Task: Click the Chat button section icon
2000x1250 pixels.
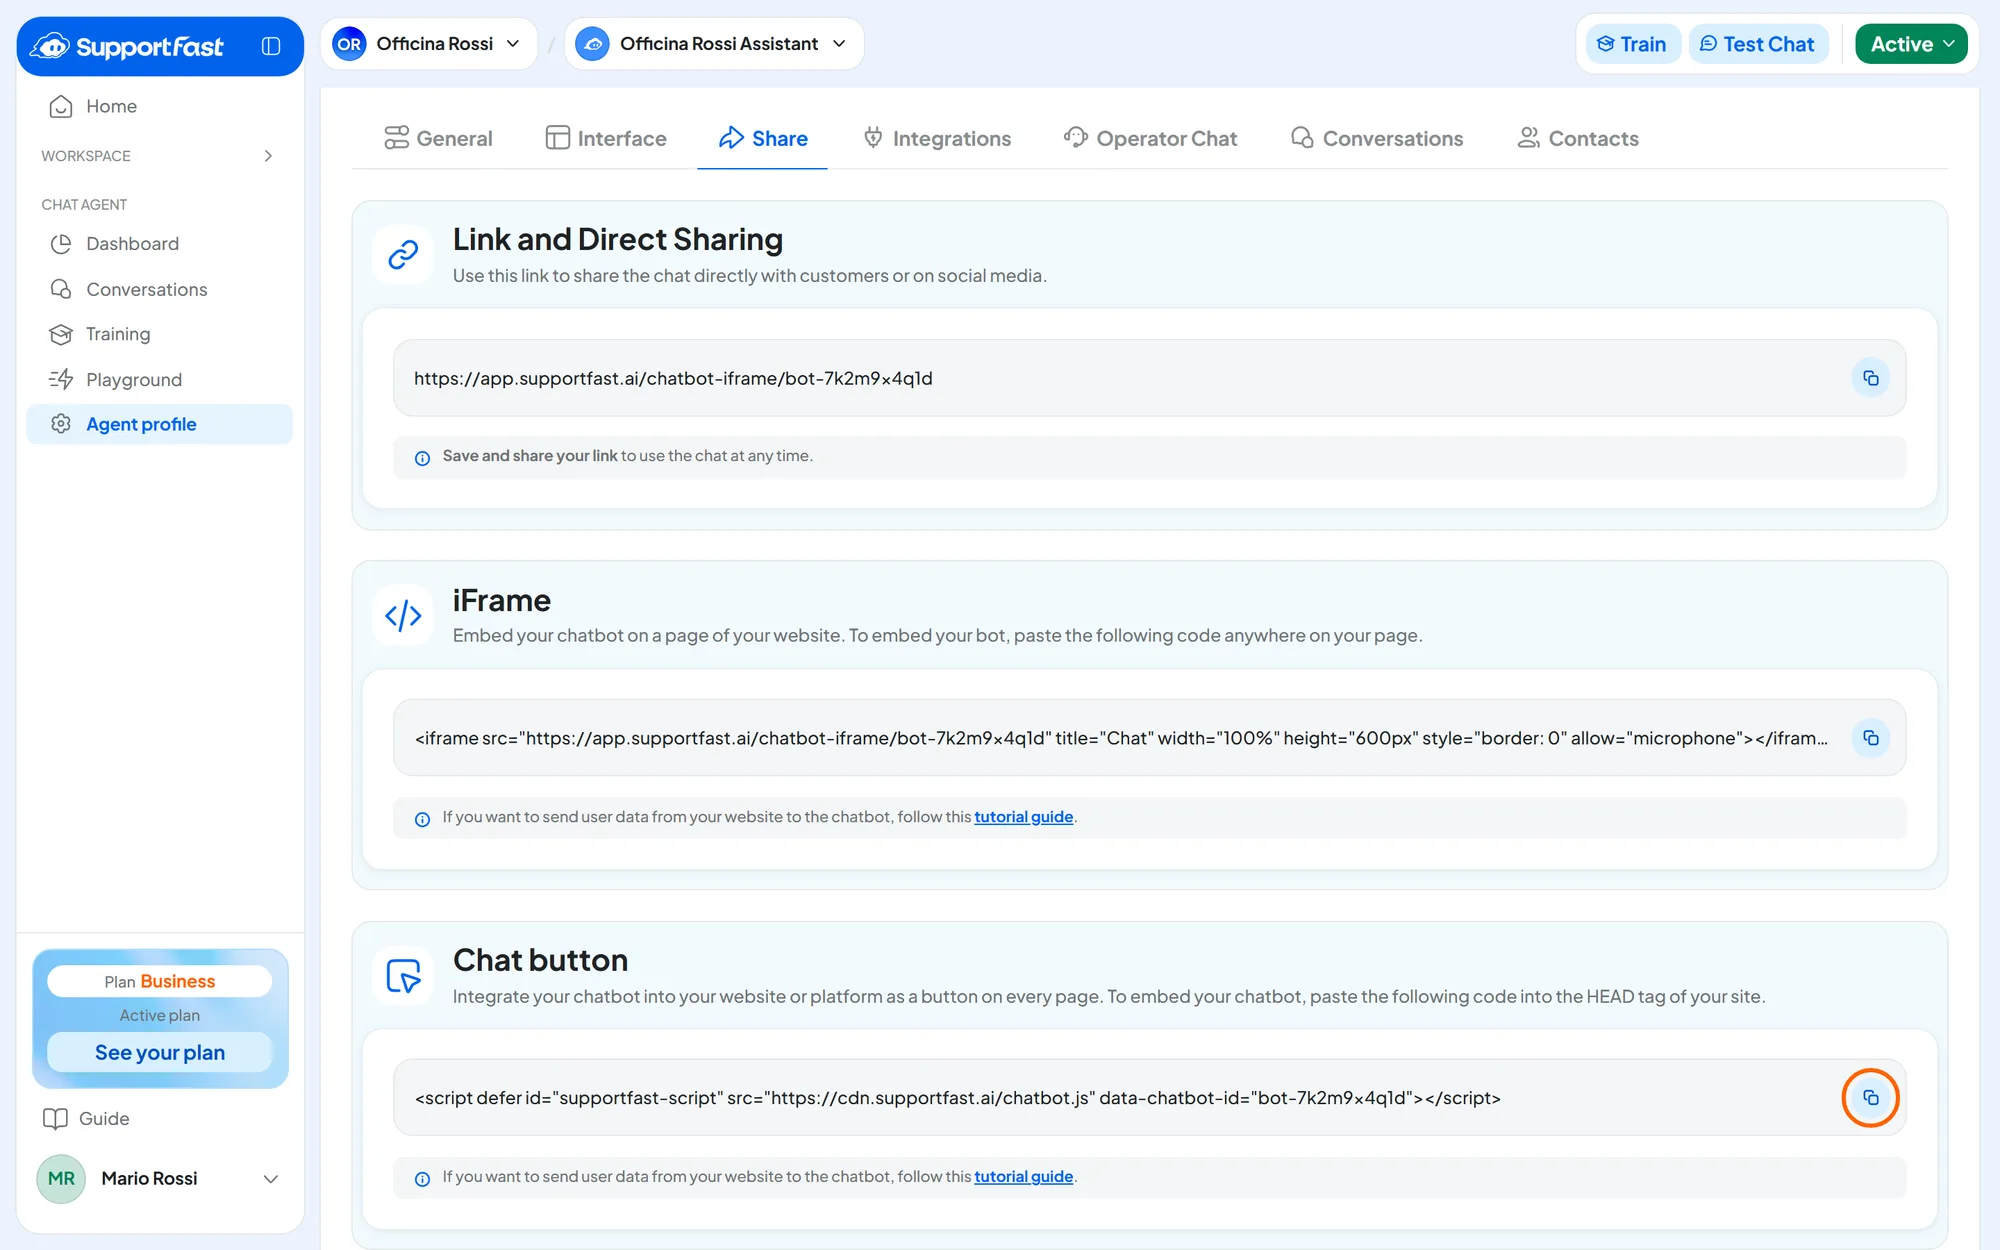Action: pyautogui.click(x=403, y=976)
